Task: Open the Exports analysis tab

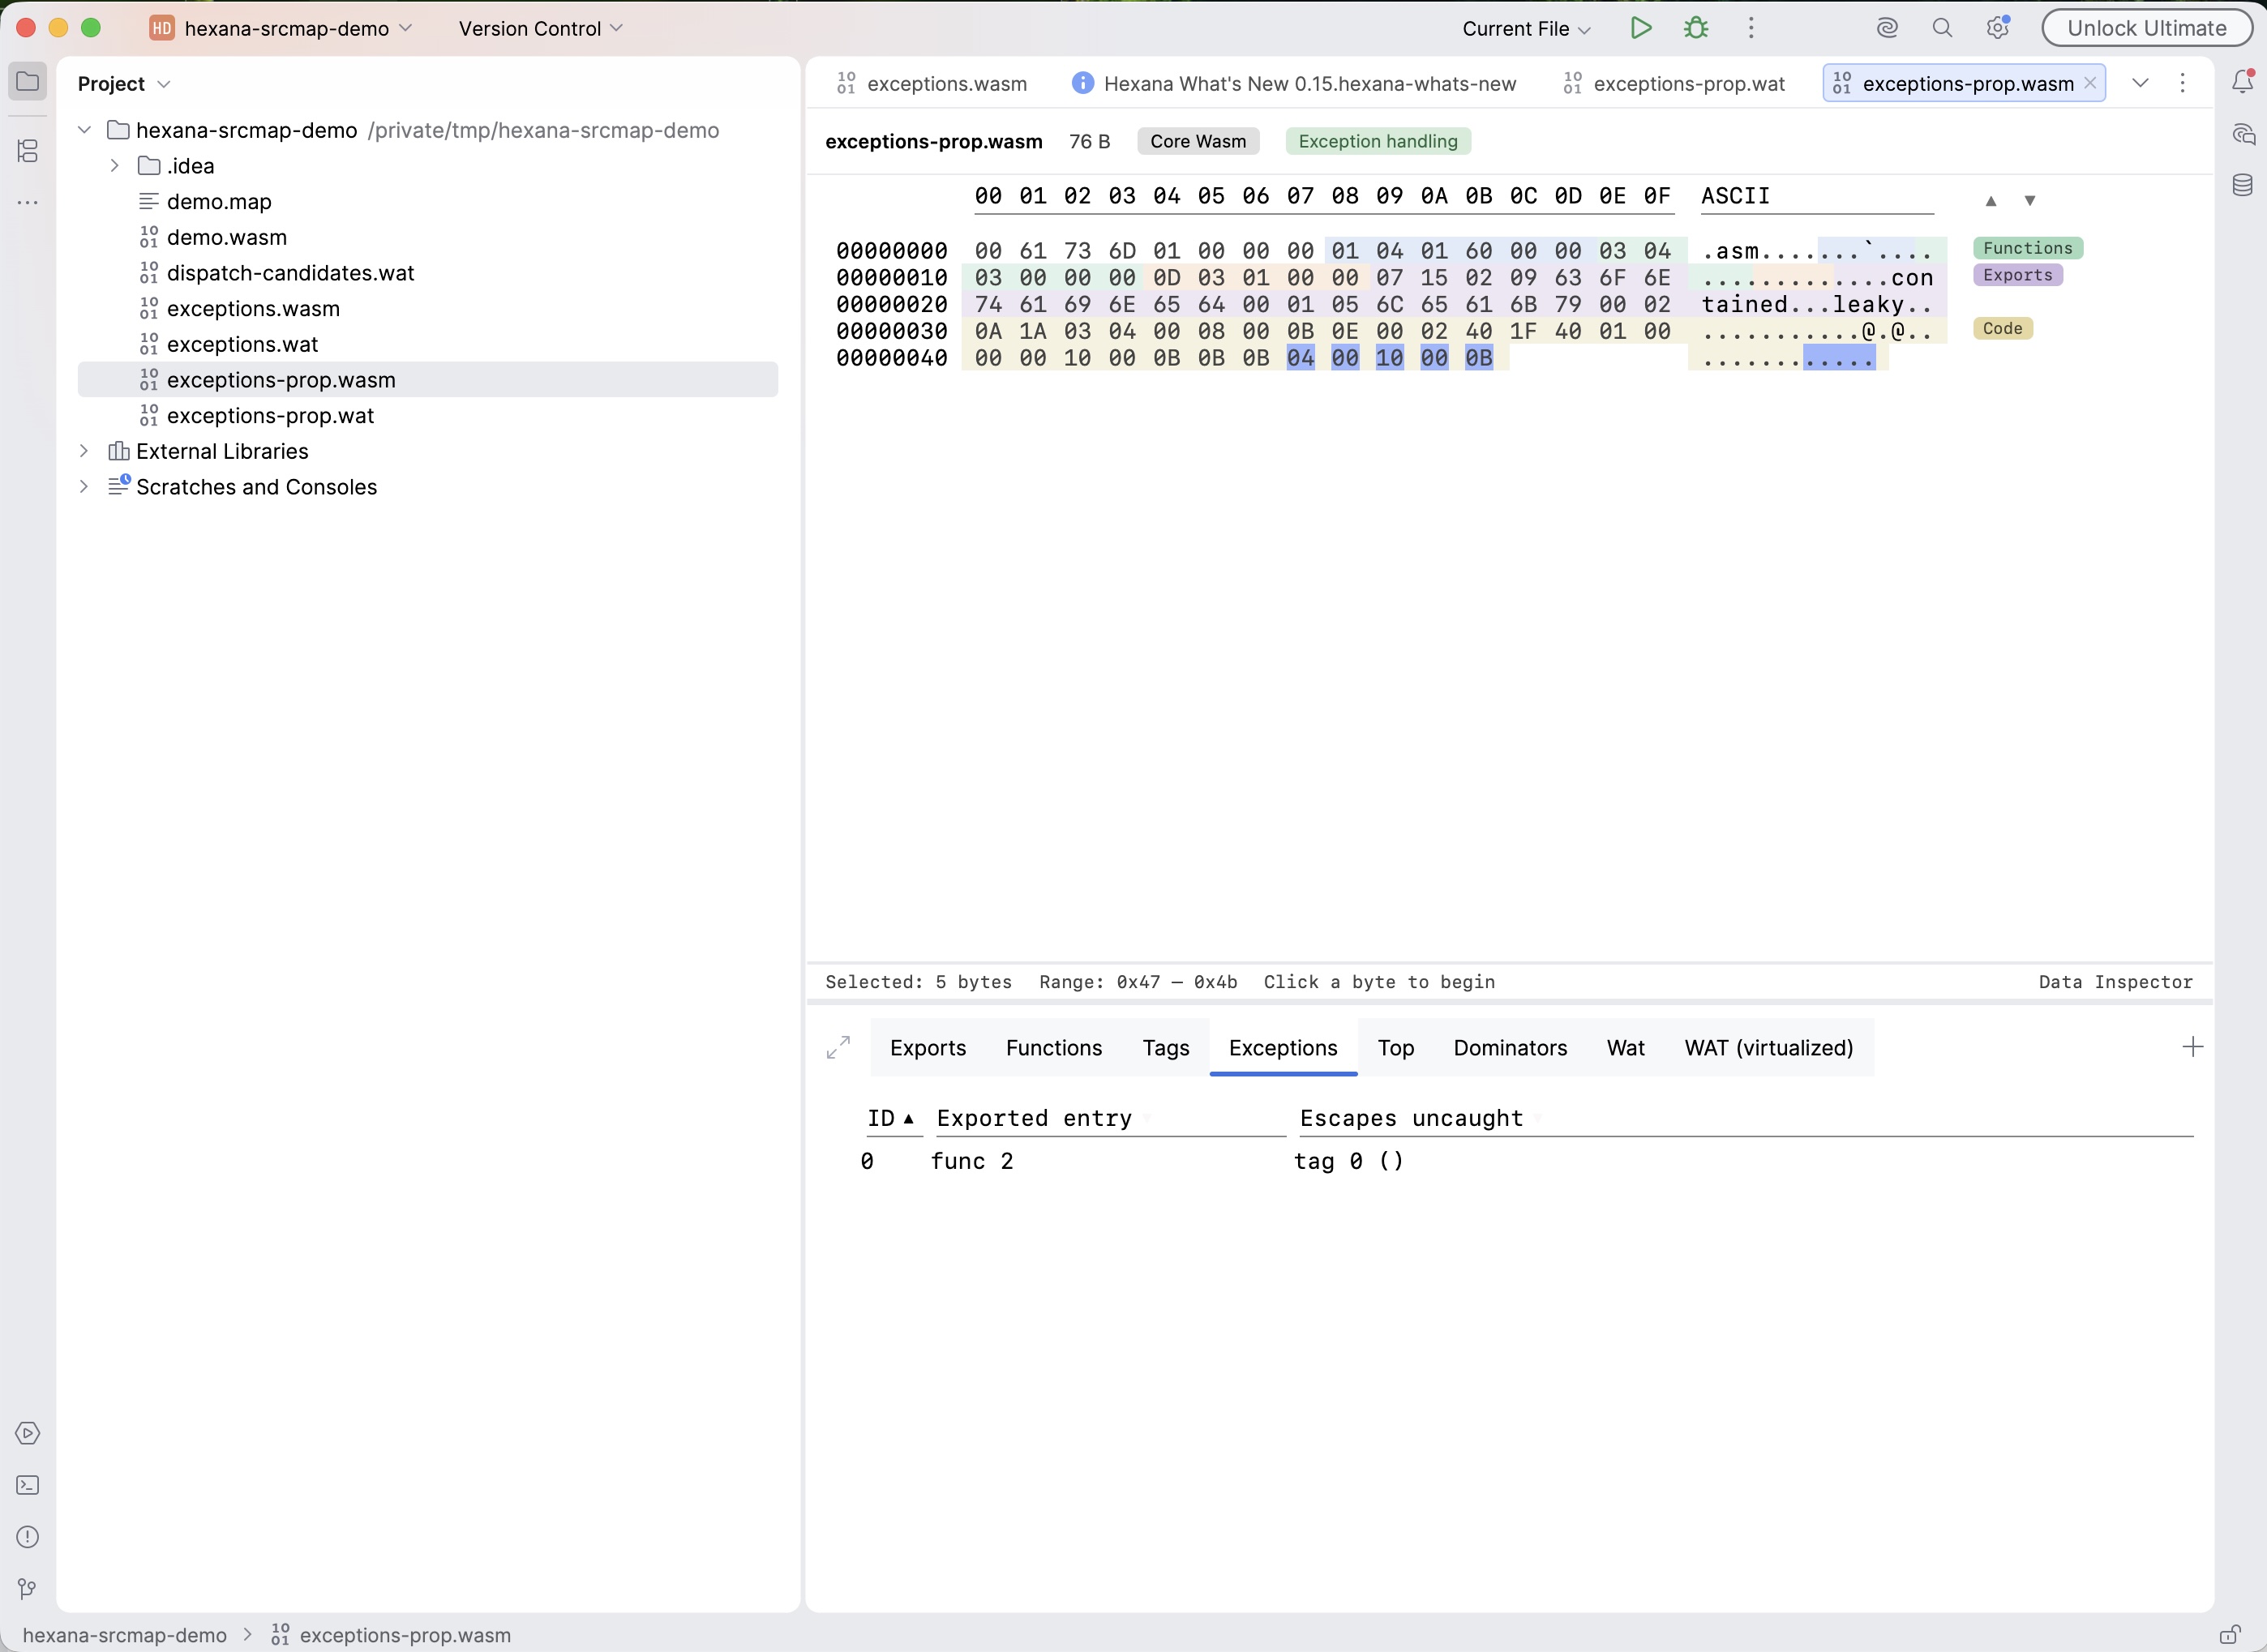Action: tap(928, 1048)
